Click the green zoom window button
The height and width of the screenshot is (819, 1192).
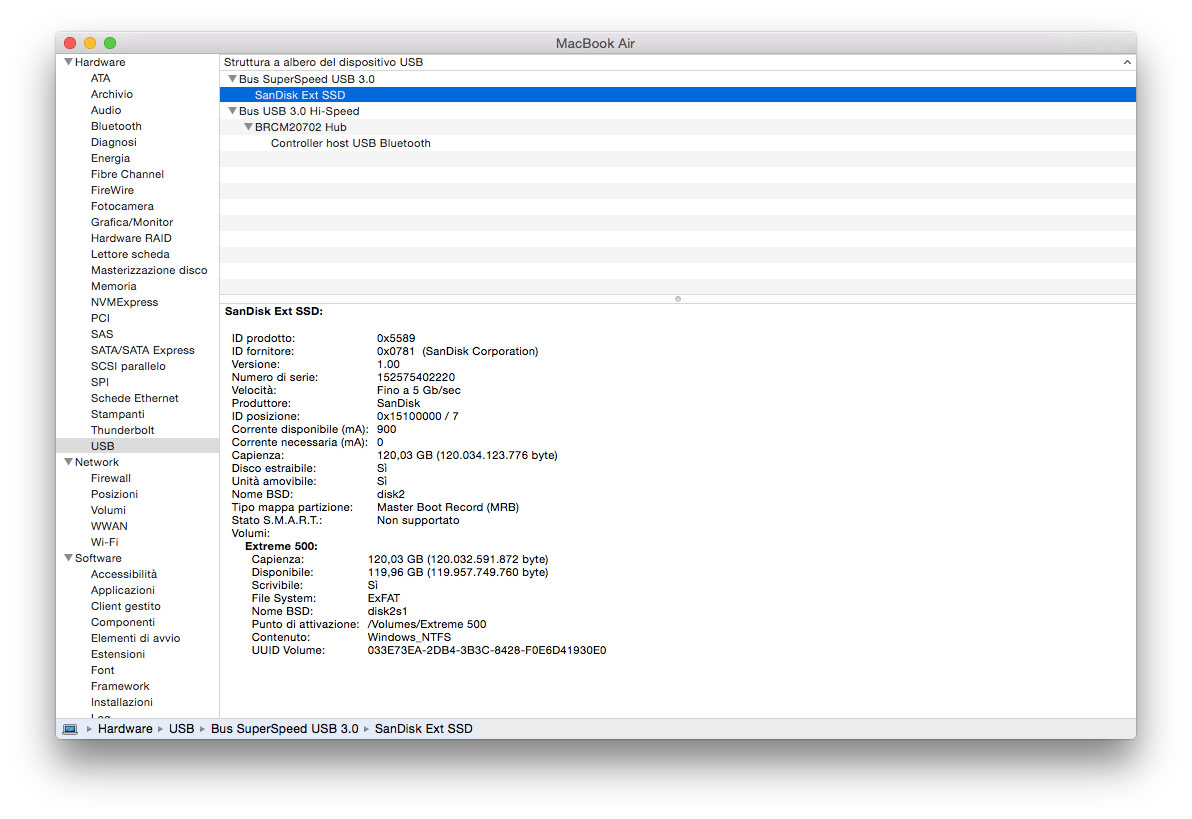[110, 43]
